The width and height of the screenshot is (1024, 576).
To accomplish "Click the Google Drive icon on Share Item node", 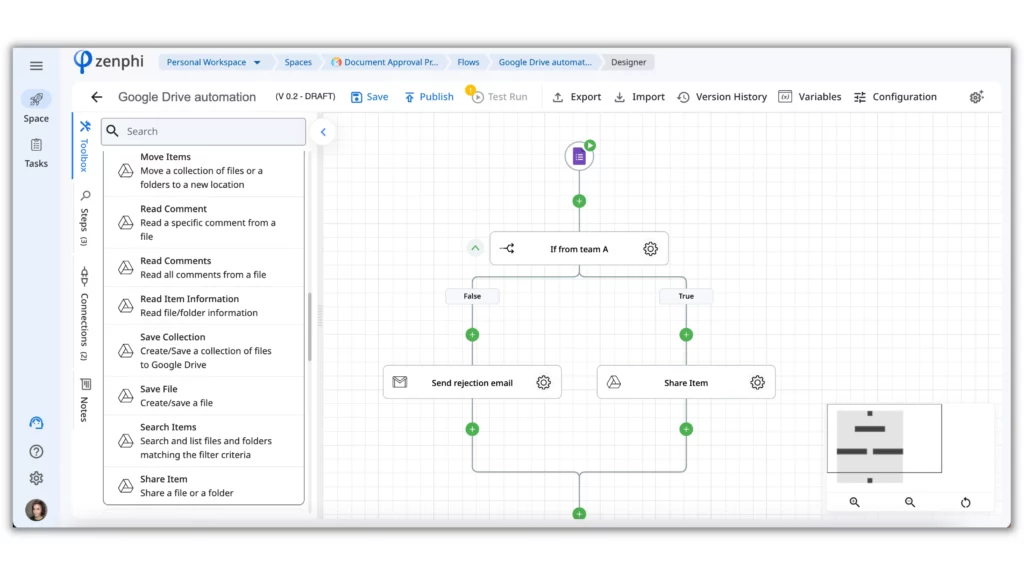I will 614,383.
